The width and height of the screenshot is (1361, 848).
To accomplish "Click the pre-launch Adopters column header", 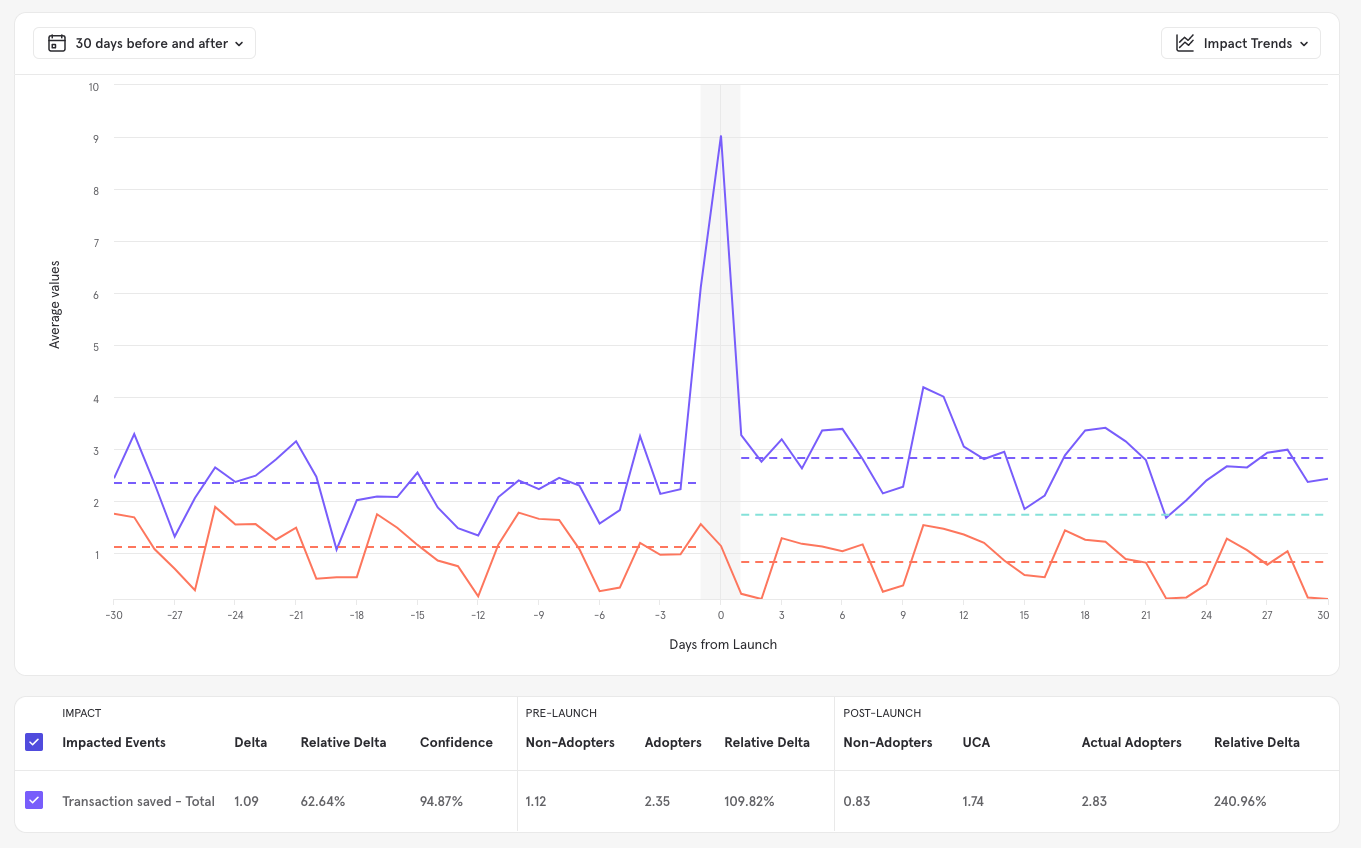I will click(673, 742).
